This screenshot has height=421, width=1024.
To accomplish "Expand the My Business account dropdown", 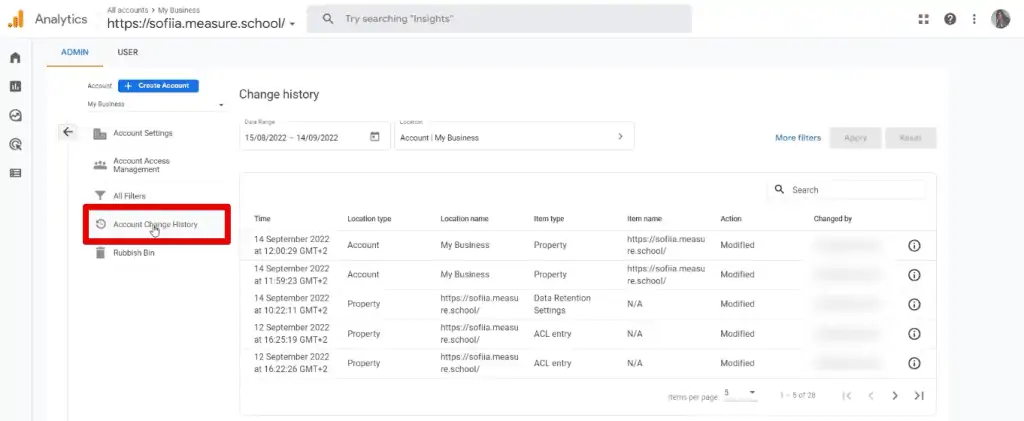I will [x=156, y=104].
